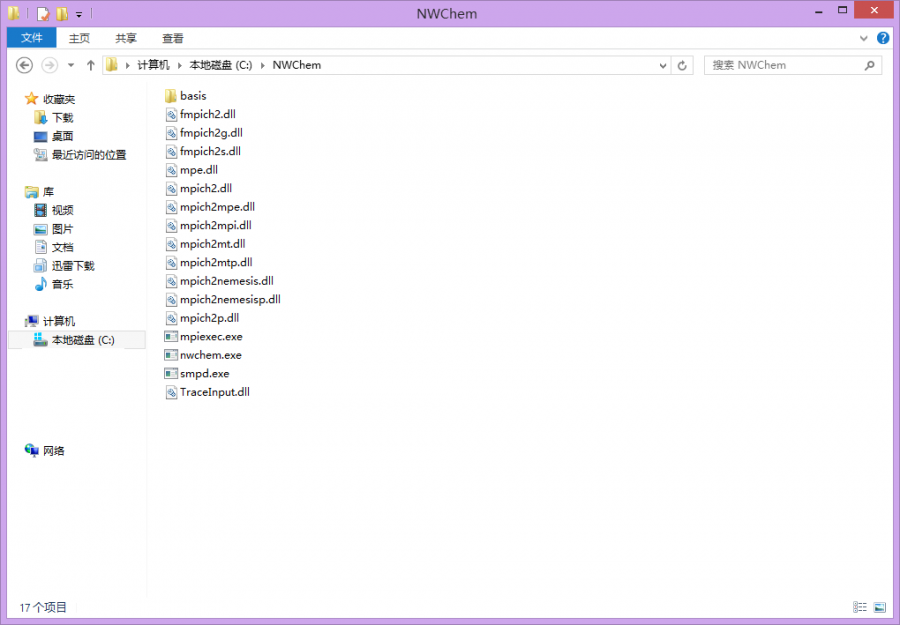Select the mpich2nemesisp.dll file icon
This screenshot has width=900, height=625.
171,299
